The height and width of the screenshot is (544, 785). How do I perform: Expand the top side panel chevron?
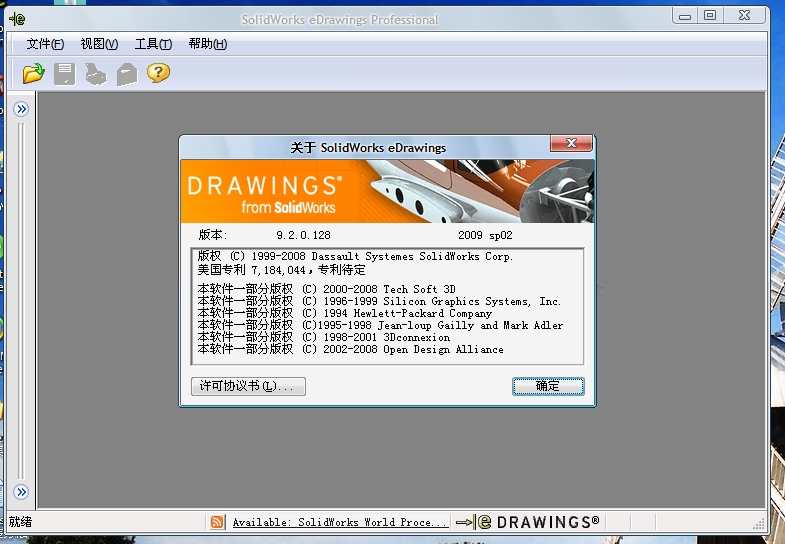[x=21, y=109]
